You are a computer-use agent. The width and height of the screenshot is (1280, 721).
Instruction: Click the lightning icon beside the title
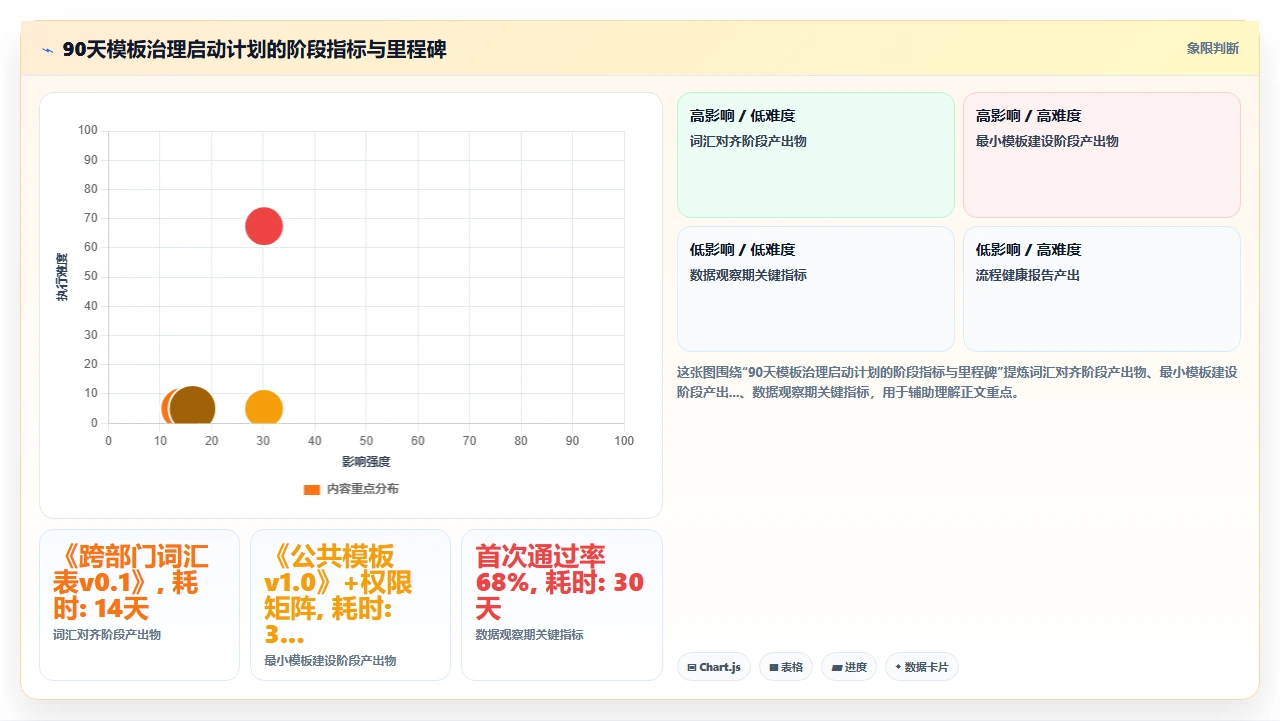coord(47,50)
